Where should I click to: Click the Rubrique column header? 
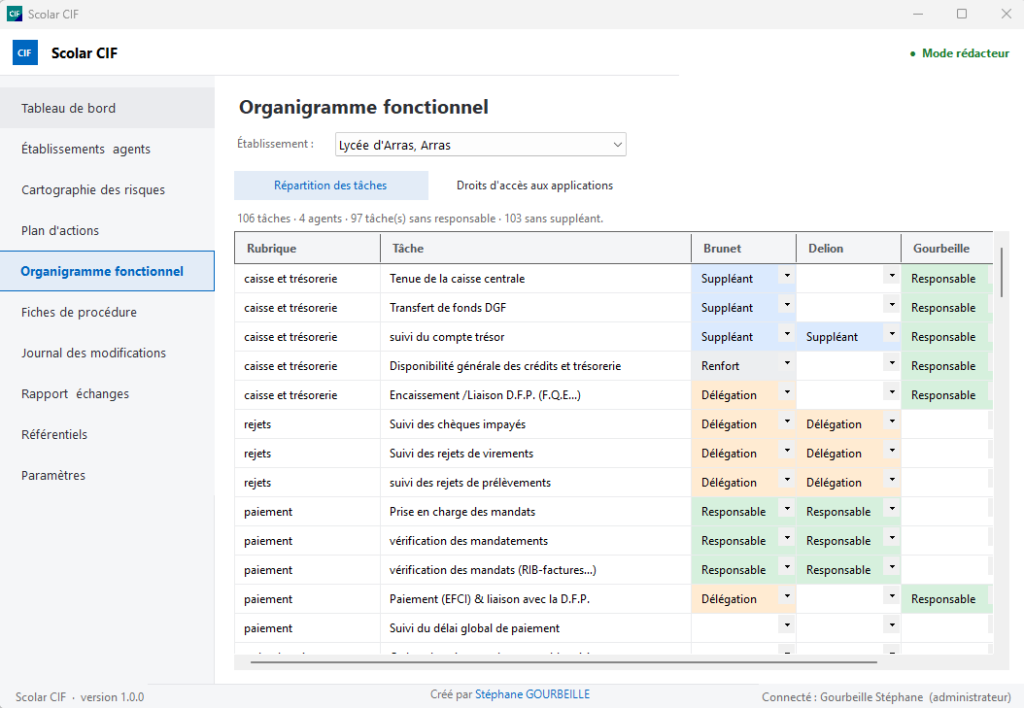pos(308,248)
